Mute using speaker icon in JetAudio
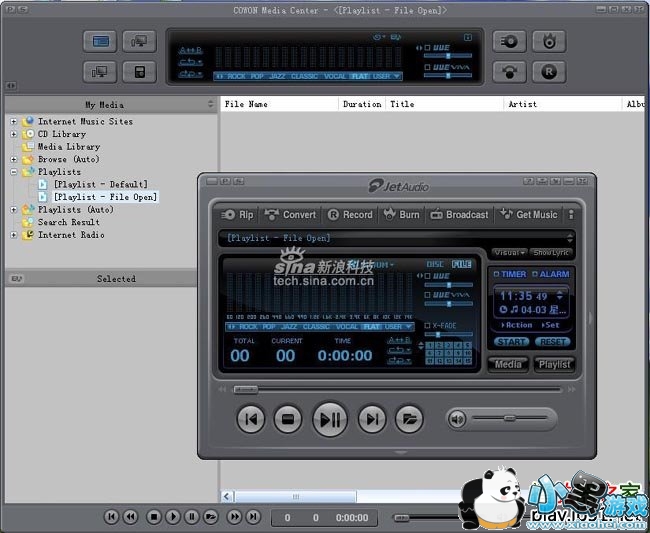 [x=457, y=419]
